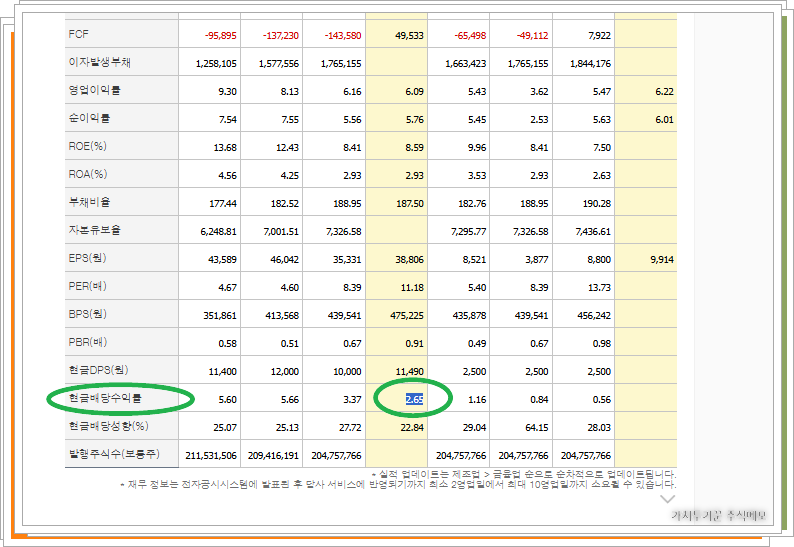Select the red FCF value -137,230

point(281,35)
